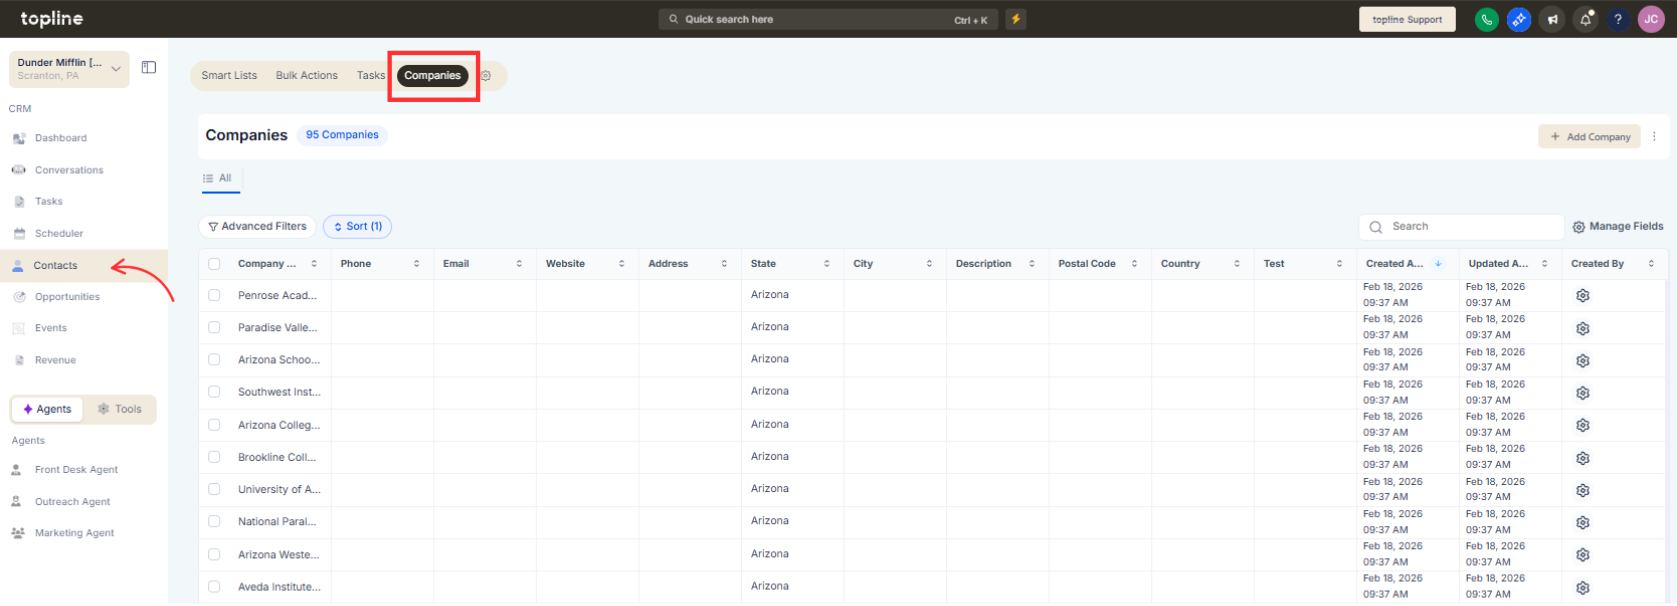Image resolution: width=1677 pixels, height=606 pixels.
Task: Expand the Dunder Mifflin account switcher
Action: click(69, 69)
